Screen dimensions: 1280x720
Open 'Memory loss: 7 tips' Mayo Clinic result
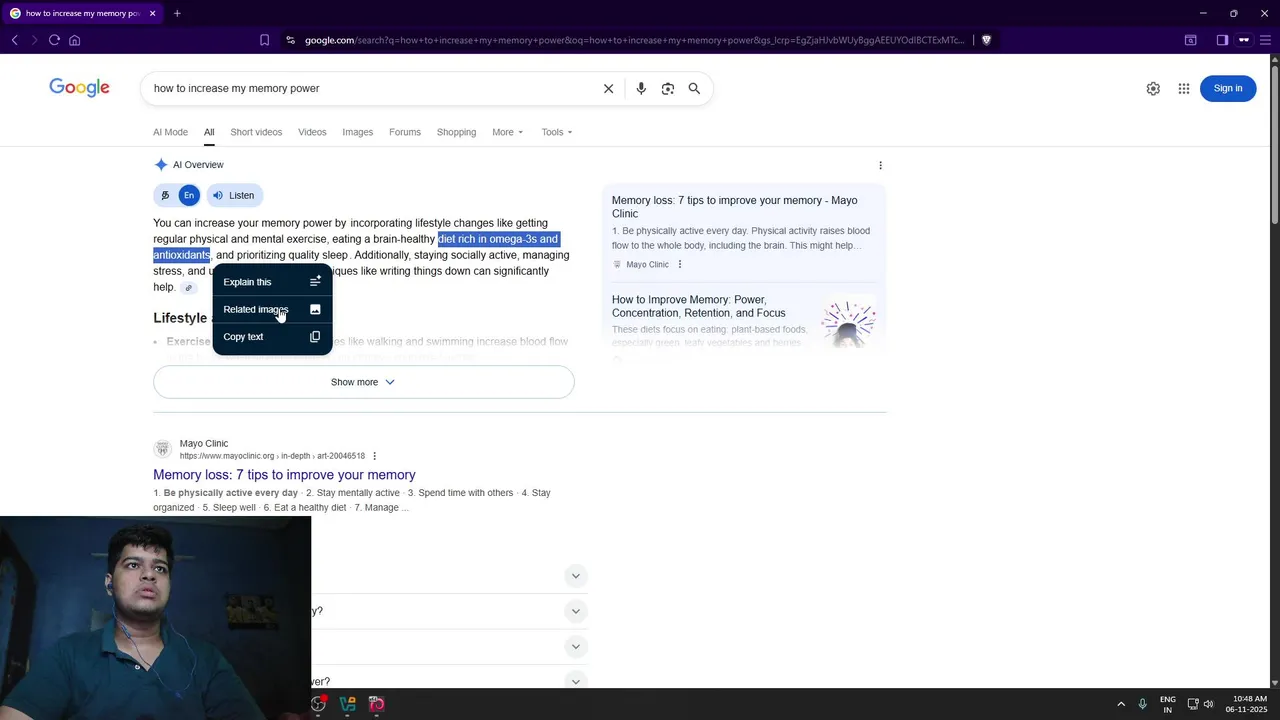(284, 475)
